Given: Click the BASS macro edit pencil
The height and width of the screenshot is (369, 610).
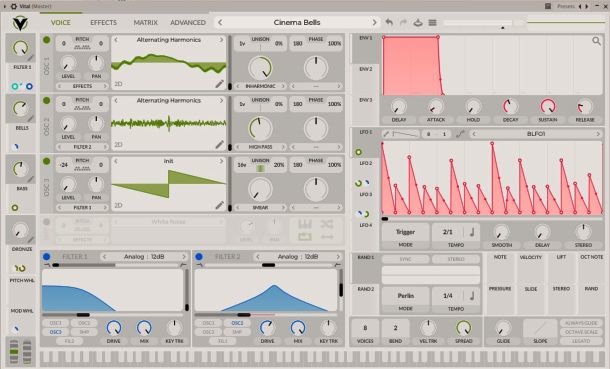Looking at the screenshot, I should tap(30, 179).
